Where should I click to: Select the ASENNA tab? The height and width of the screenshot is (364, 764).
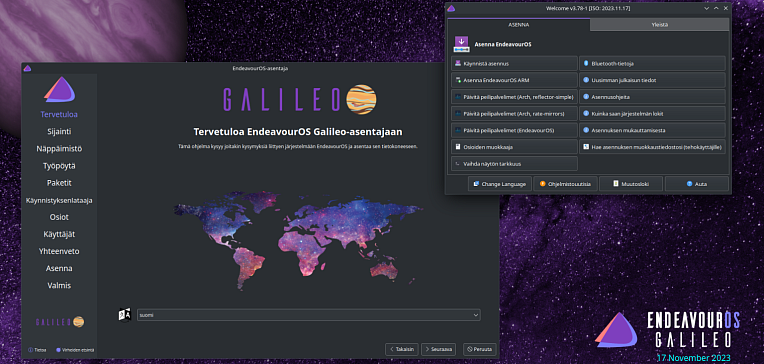pos(519,24)
